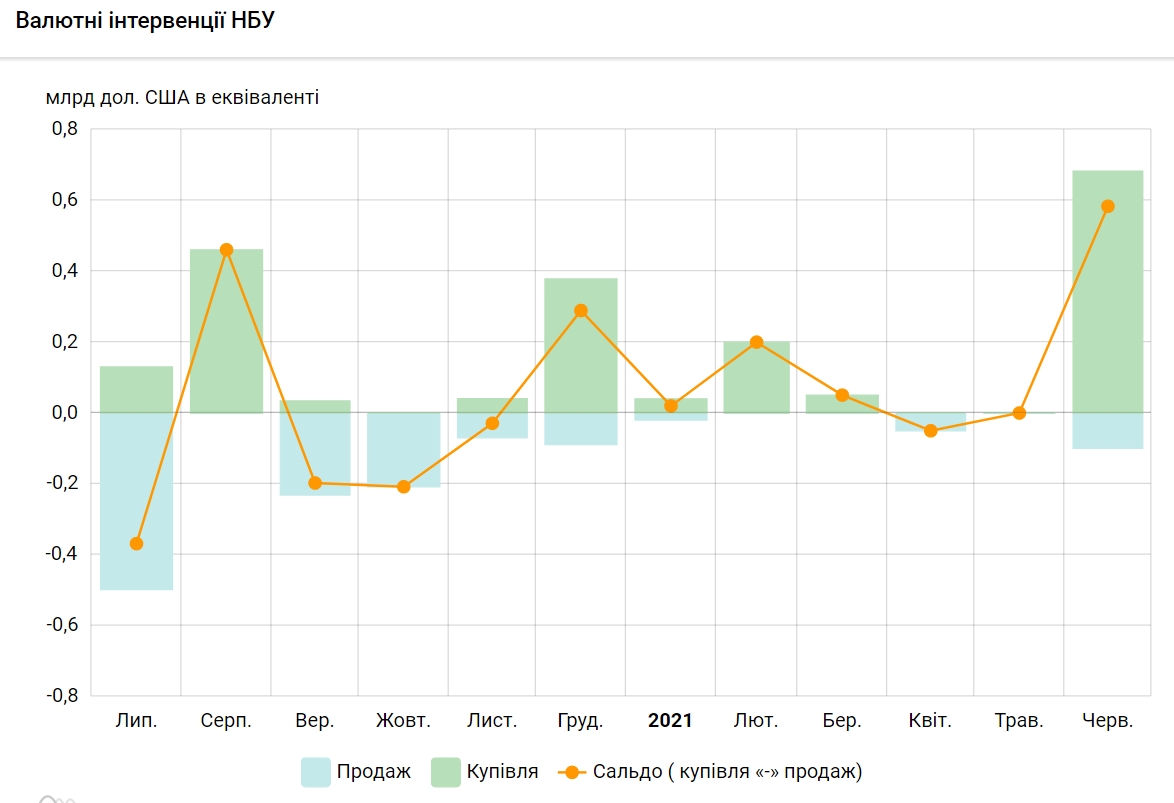Image resolution: width=1174 pixels, height=803 pixels.
Task: Click the Сальдо point for Трав.
Action: coord(1019,413)
